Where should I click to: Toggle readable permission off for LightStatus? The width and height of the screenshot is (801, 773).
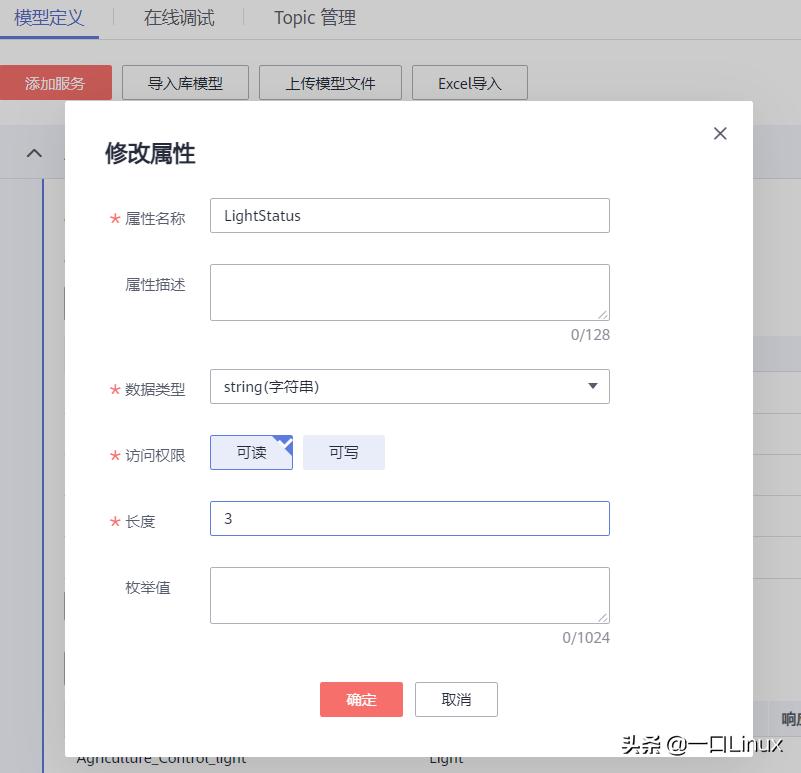[250, 452]
